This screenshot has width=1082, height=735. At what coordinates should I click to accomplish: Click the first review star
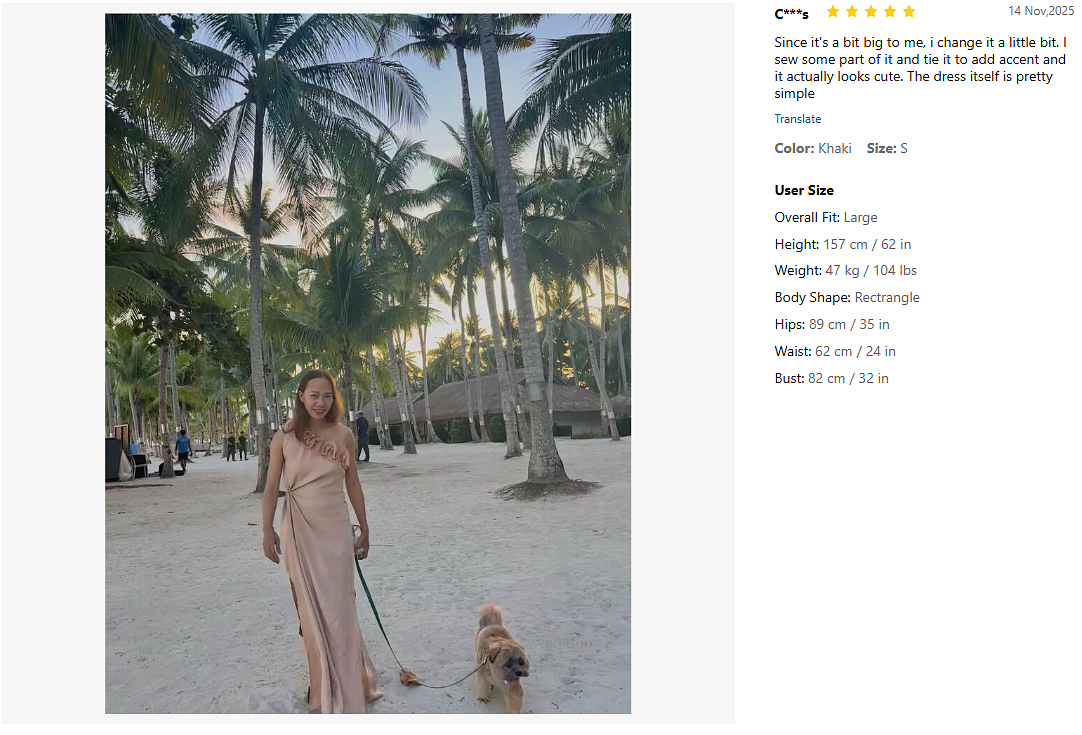pyautogui.click(x=833, y=12)
